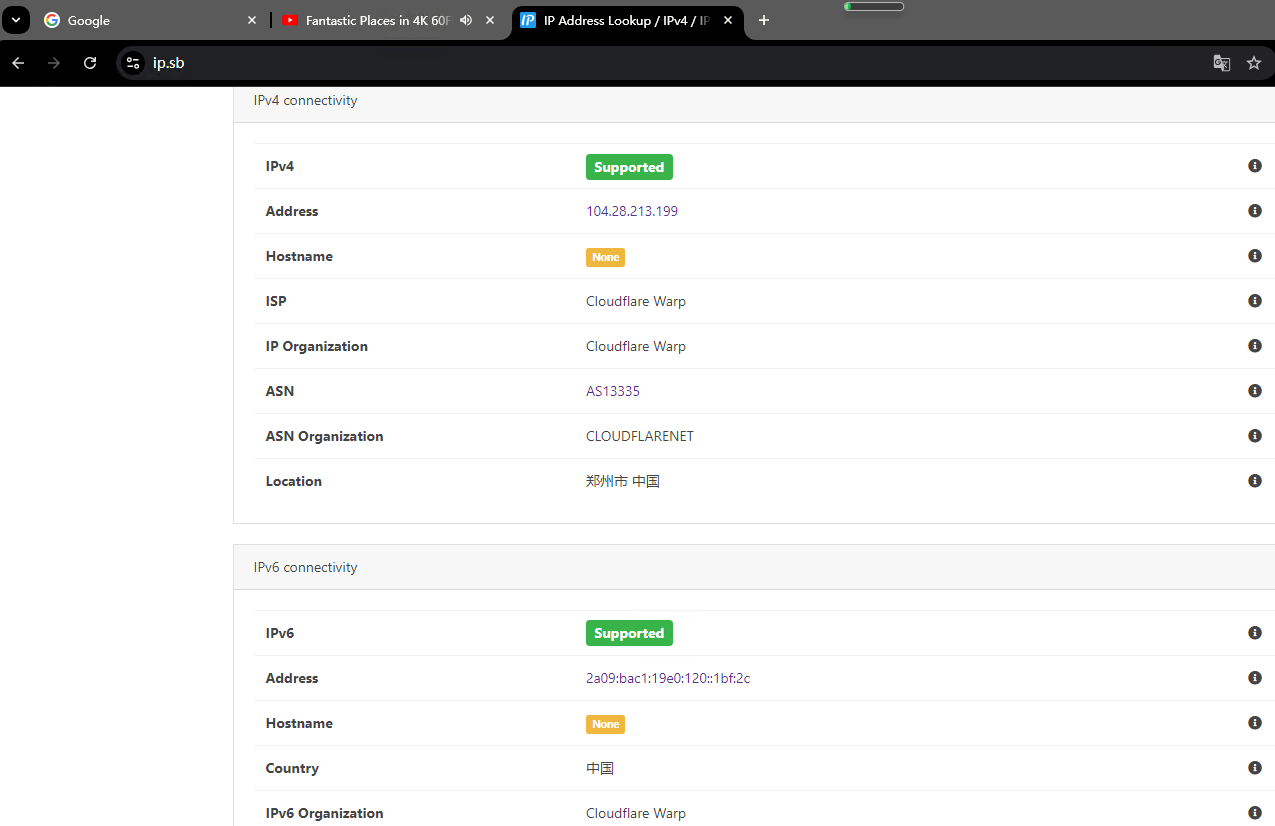Click the info icon for IPv4 Address
This screenshot has height=826, width=1275.
(x=1255, y=211)
